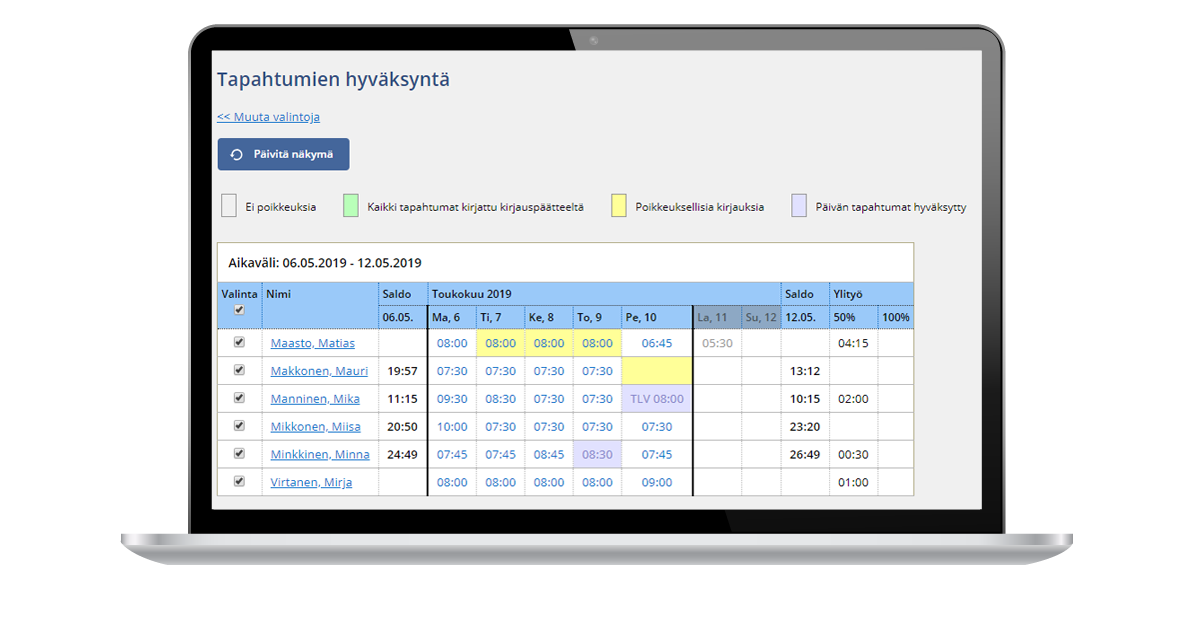This screenshot has width=1200, height=628.
Task: Open employee link Makkonen, Mauri
Action: click(319, 371)
